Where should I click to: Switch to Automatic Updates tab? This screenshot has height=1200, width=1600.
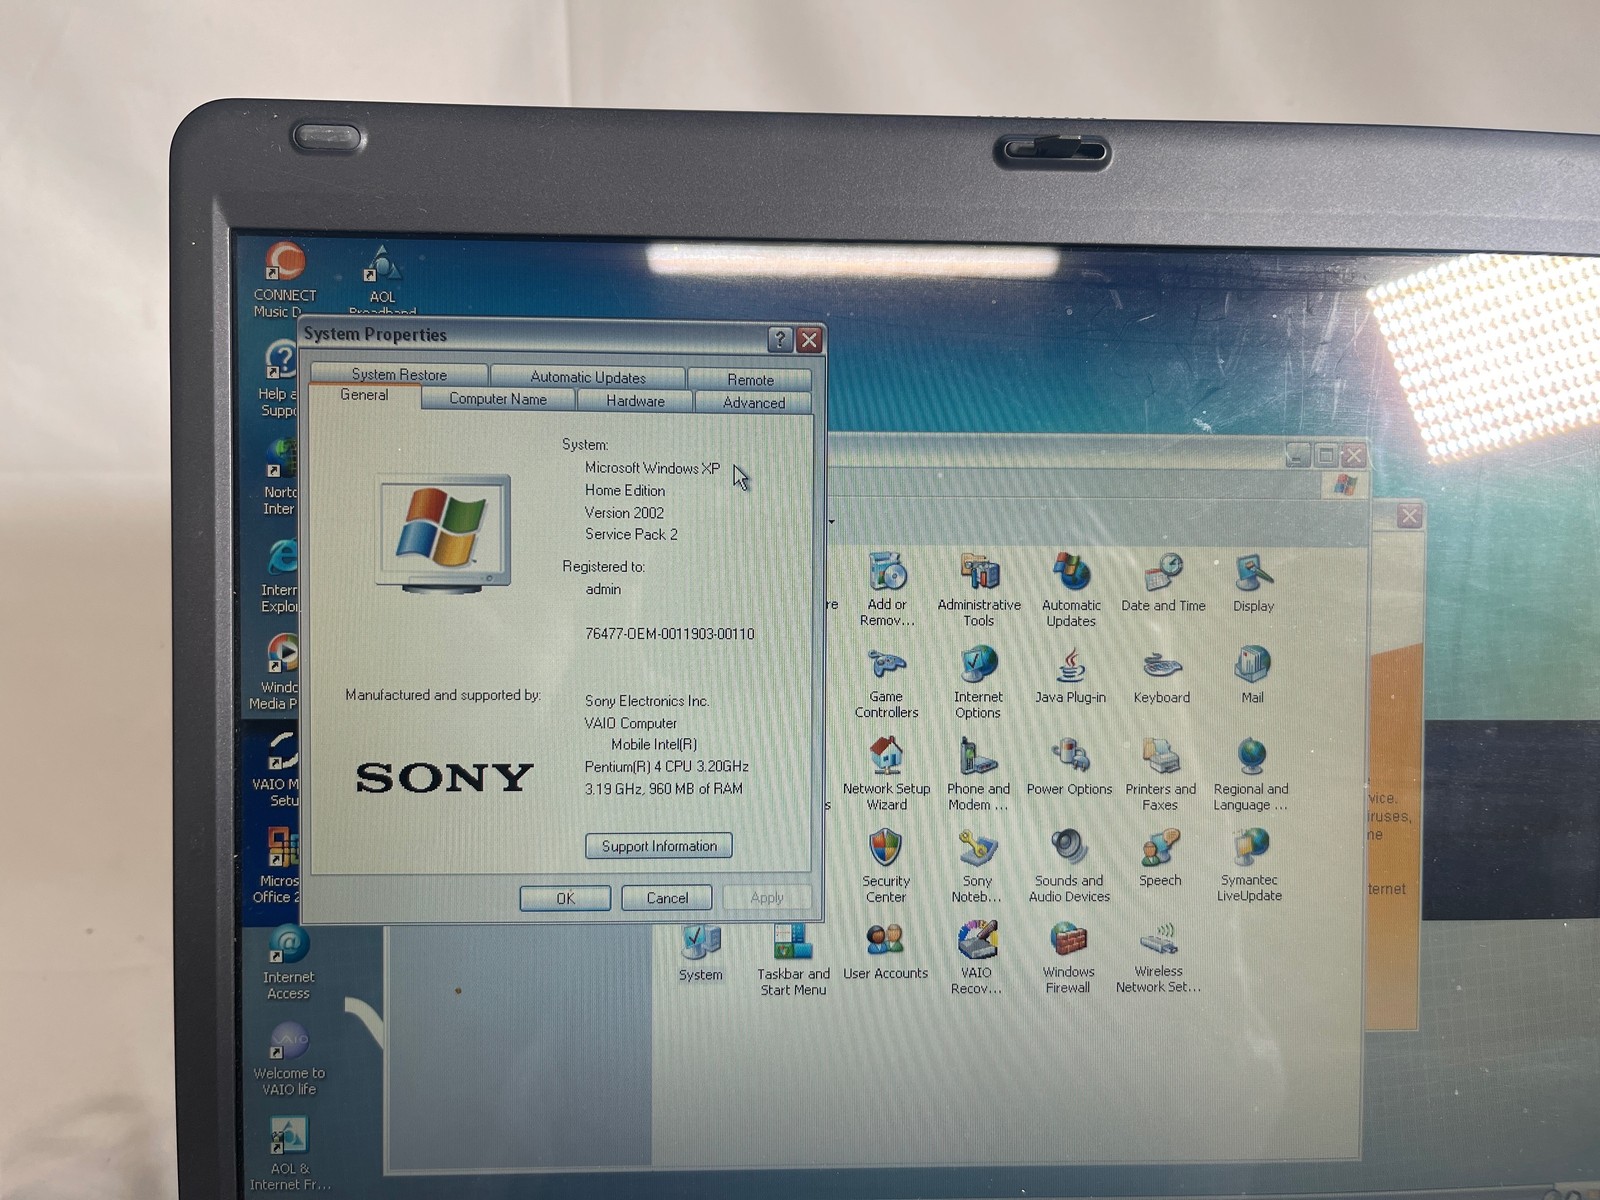pyautogui.click(x=588, y=377)
